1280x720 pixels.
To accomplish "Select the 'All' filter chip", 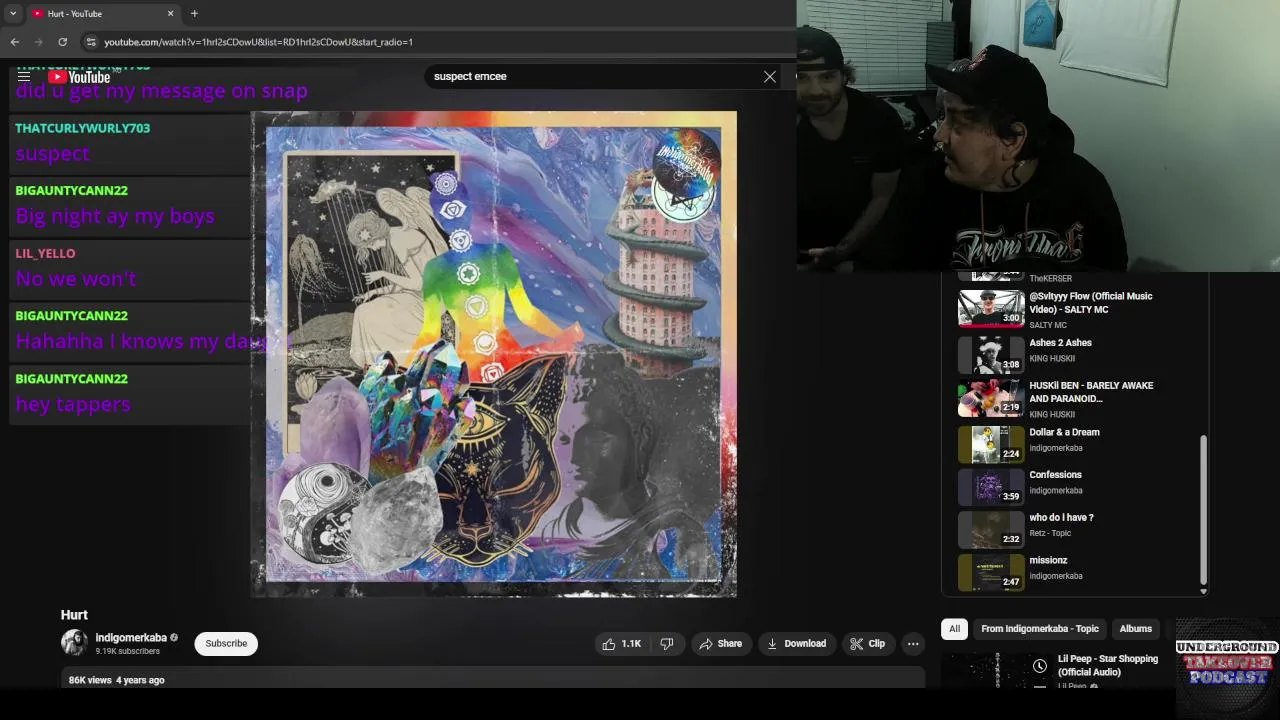I will (954, 629).
